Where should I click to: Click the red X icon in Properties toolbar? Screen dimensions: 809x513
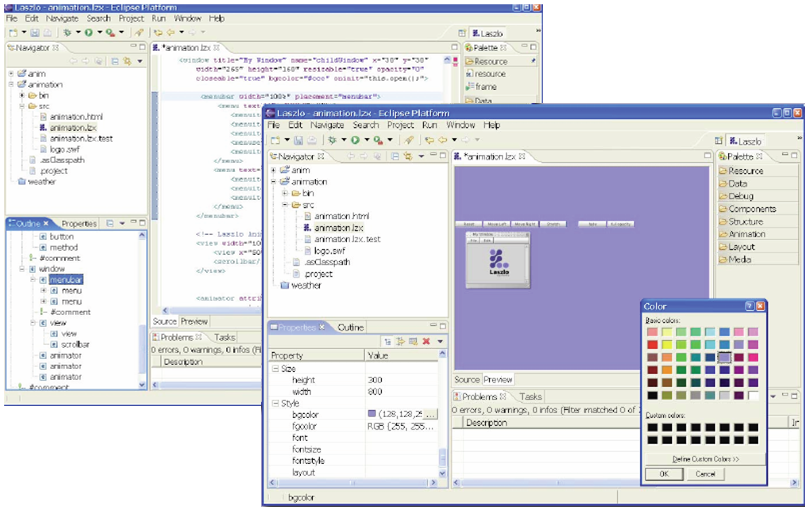[426, 342]
